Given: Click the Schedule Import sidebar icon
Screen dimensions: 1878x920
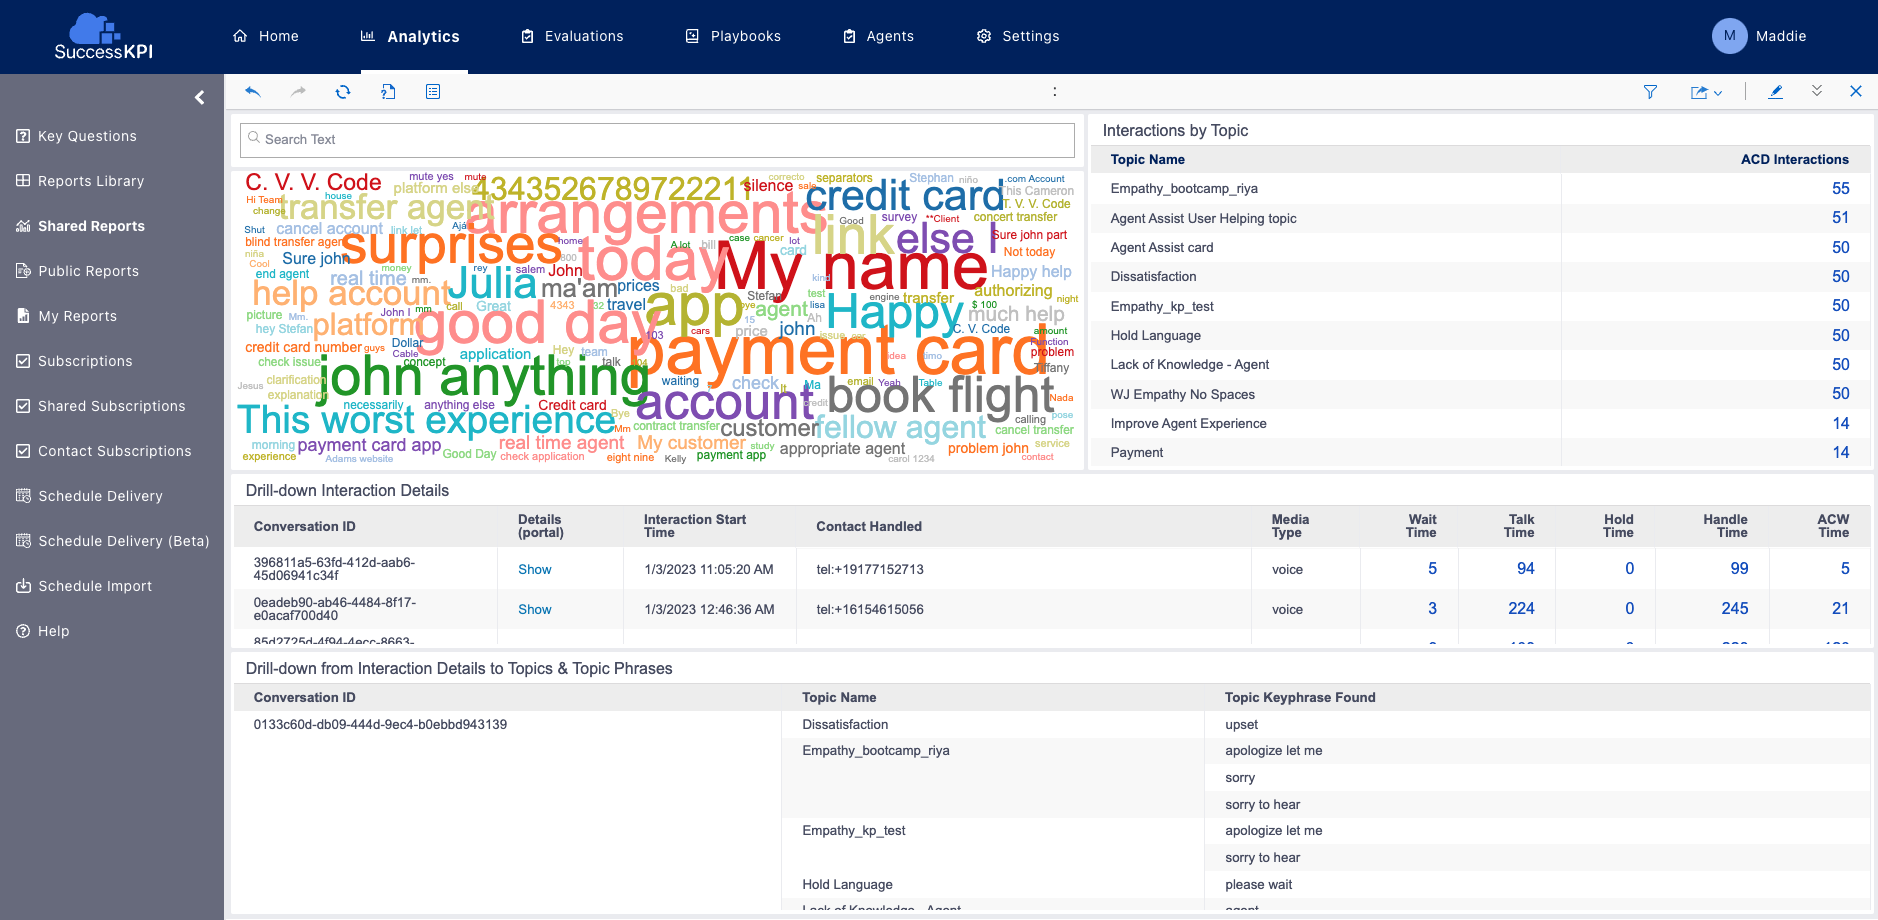Looking at the screenshot, I should point(23,586).
